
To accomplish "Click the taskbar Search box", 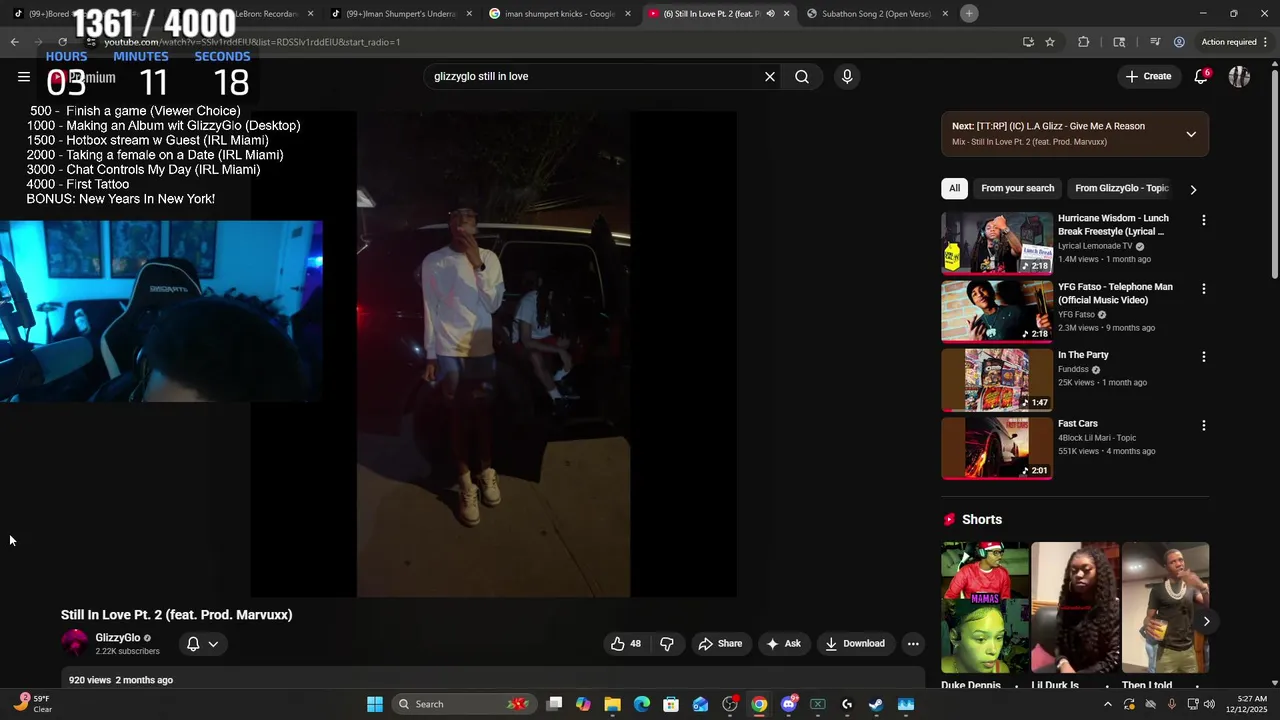I will click(463, 704).
